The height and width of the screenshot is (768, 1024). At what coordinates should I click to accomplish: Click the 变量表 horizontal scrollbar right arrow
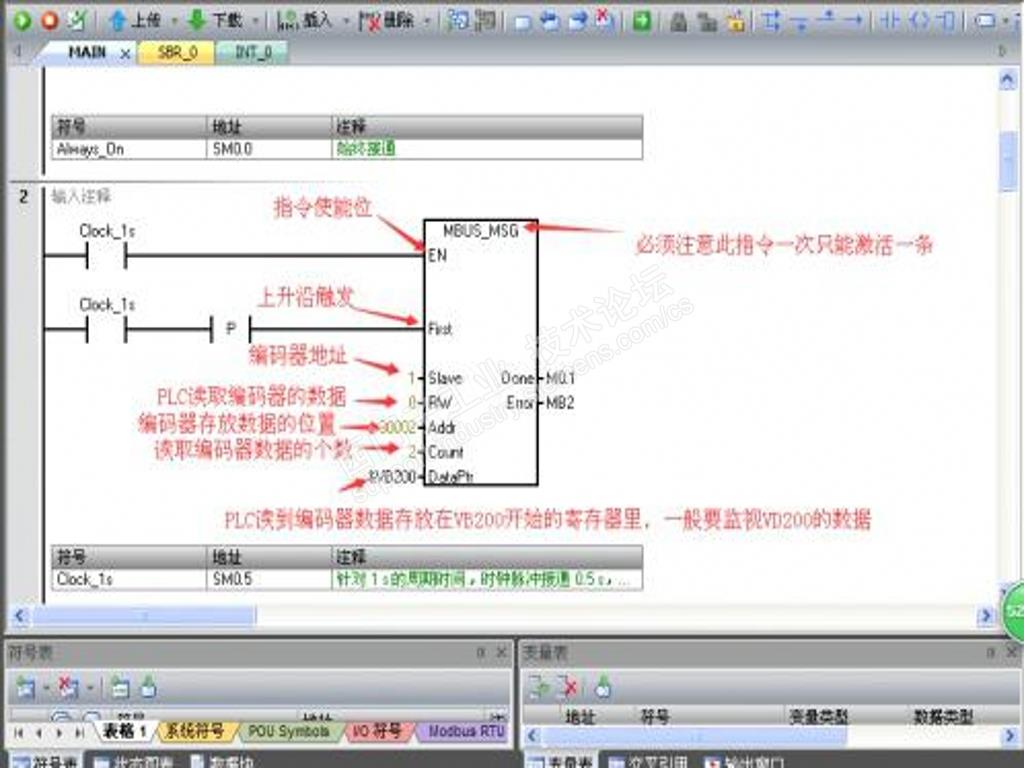(x=1009, y=736)
